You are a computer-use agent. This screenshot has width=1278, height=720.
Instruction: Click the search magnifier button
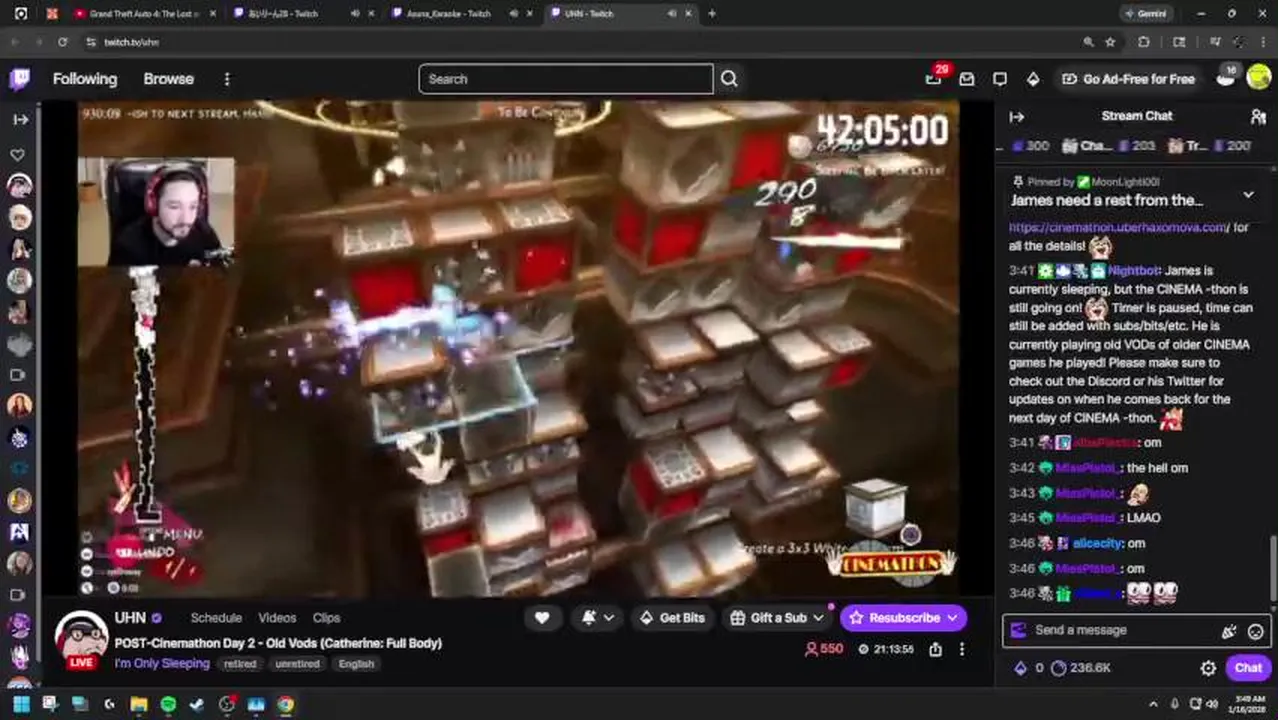pos(729,79)
